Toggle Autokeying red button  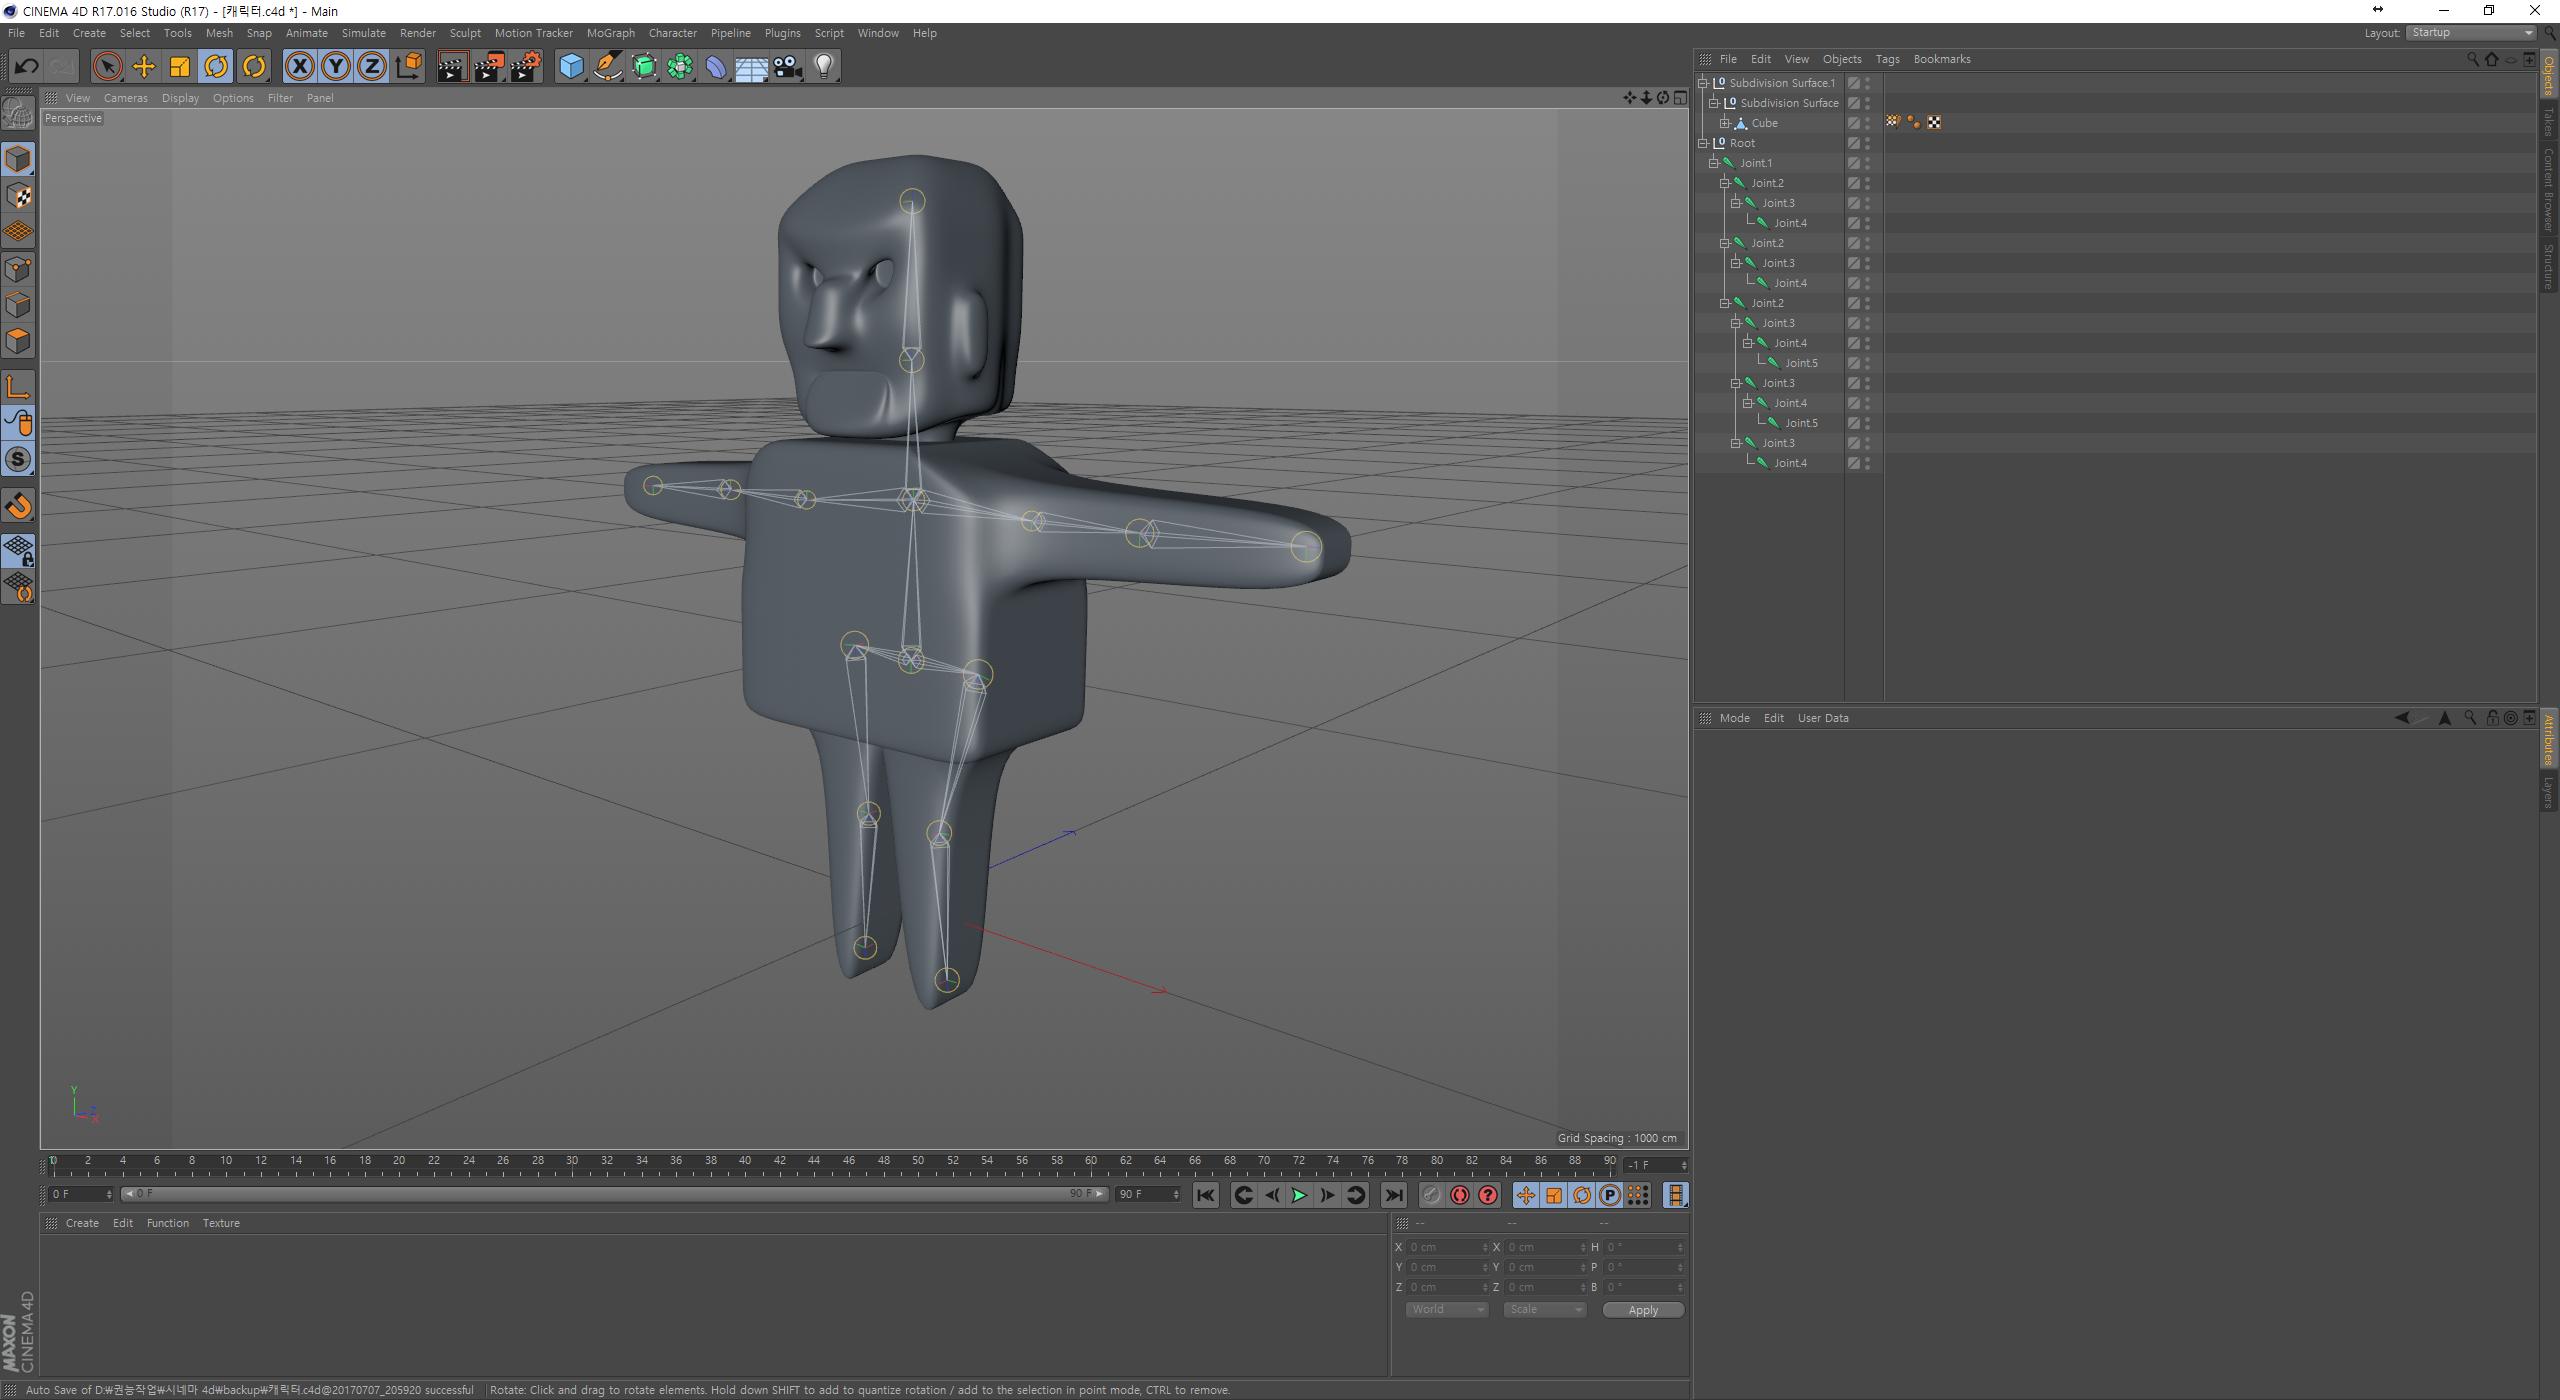(x=1459, y=1195)
